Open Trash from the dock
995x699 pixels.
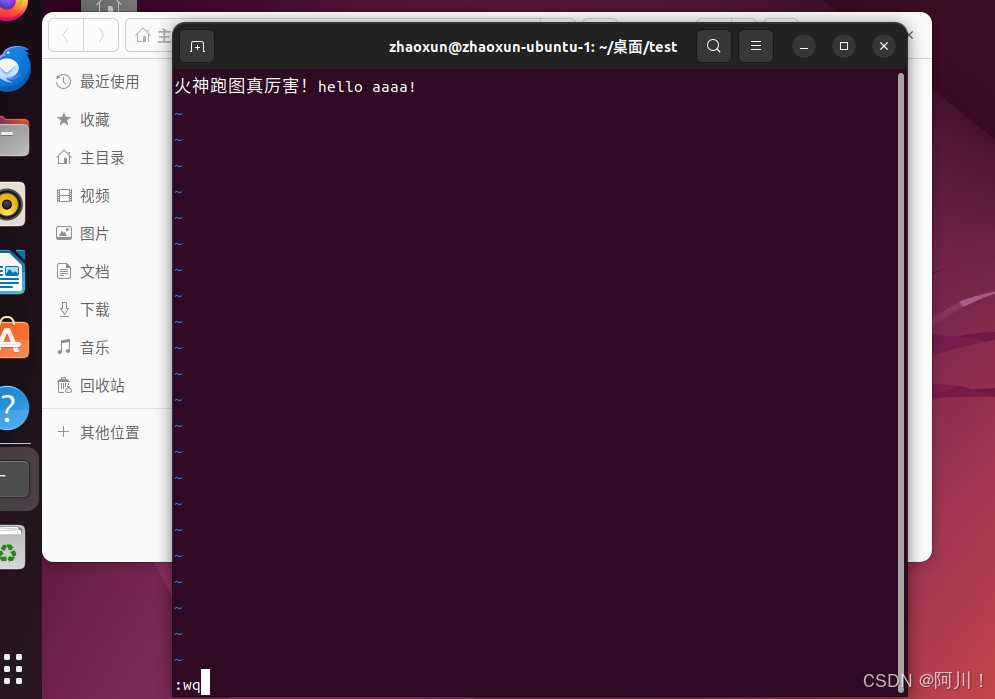(13, 548)
